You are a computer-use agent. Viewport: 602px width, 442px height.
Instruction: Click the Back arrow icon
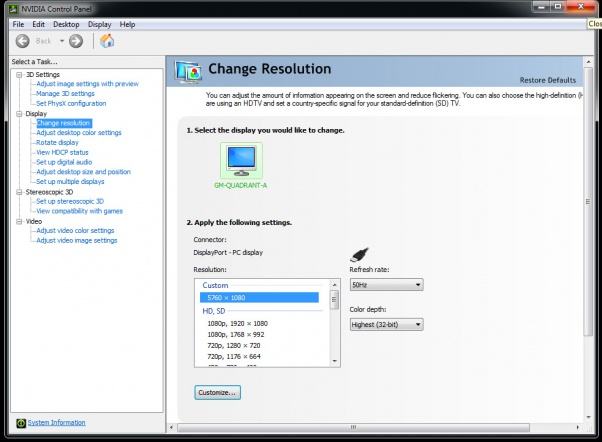tap(23, 41)
